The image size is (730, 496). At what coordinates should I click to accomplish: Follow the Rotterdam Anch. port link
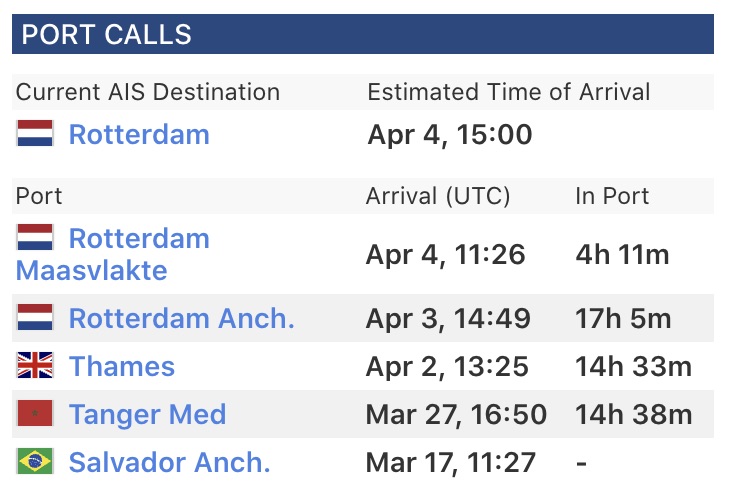(181, 318)
